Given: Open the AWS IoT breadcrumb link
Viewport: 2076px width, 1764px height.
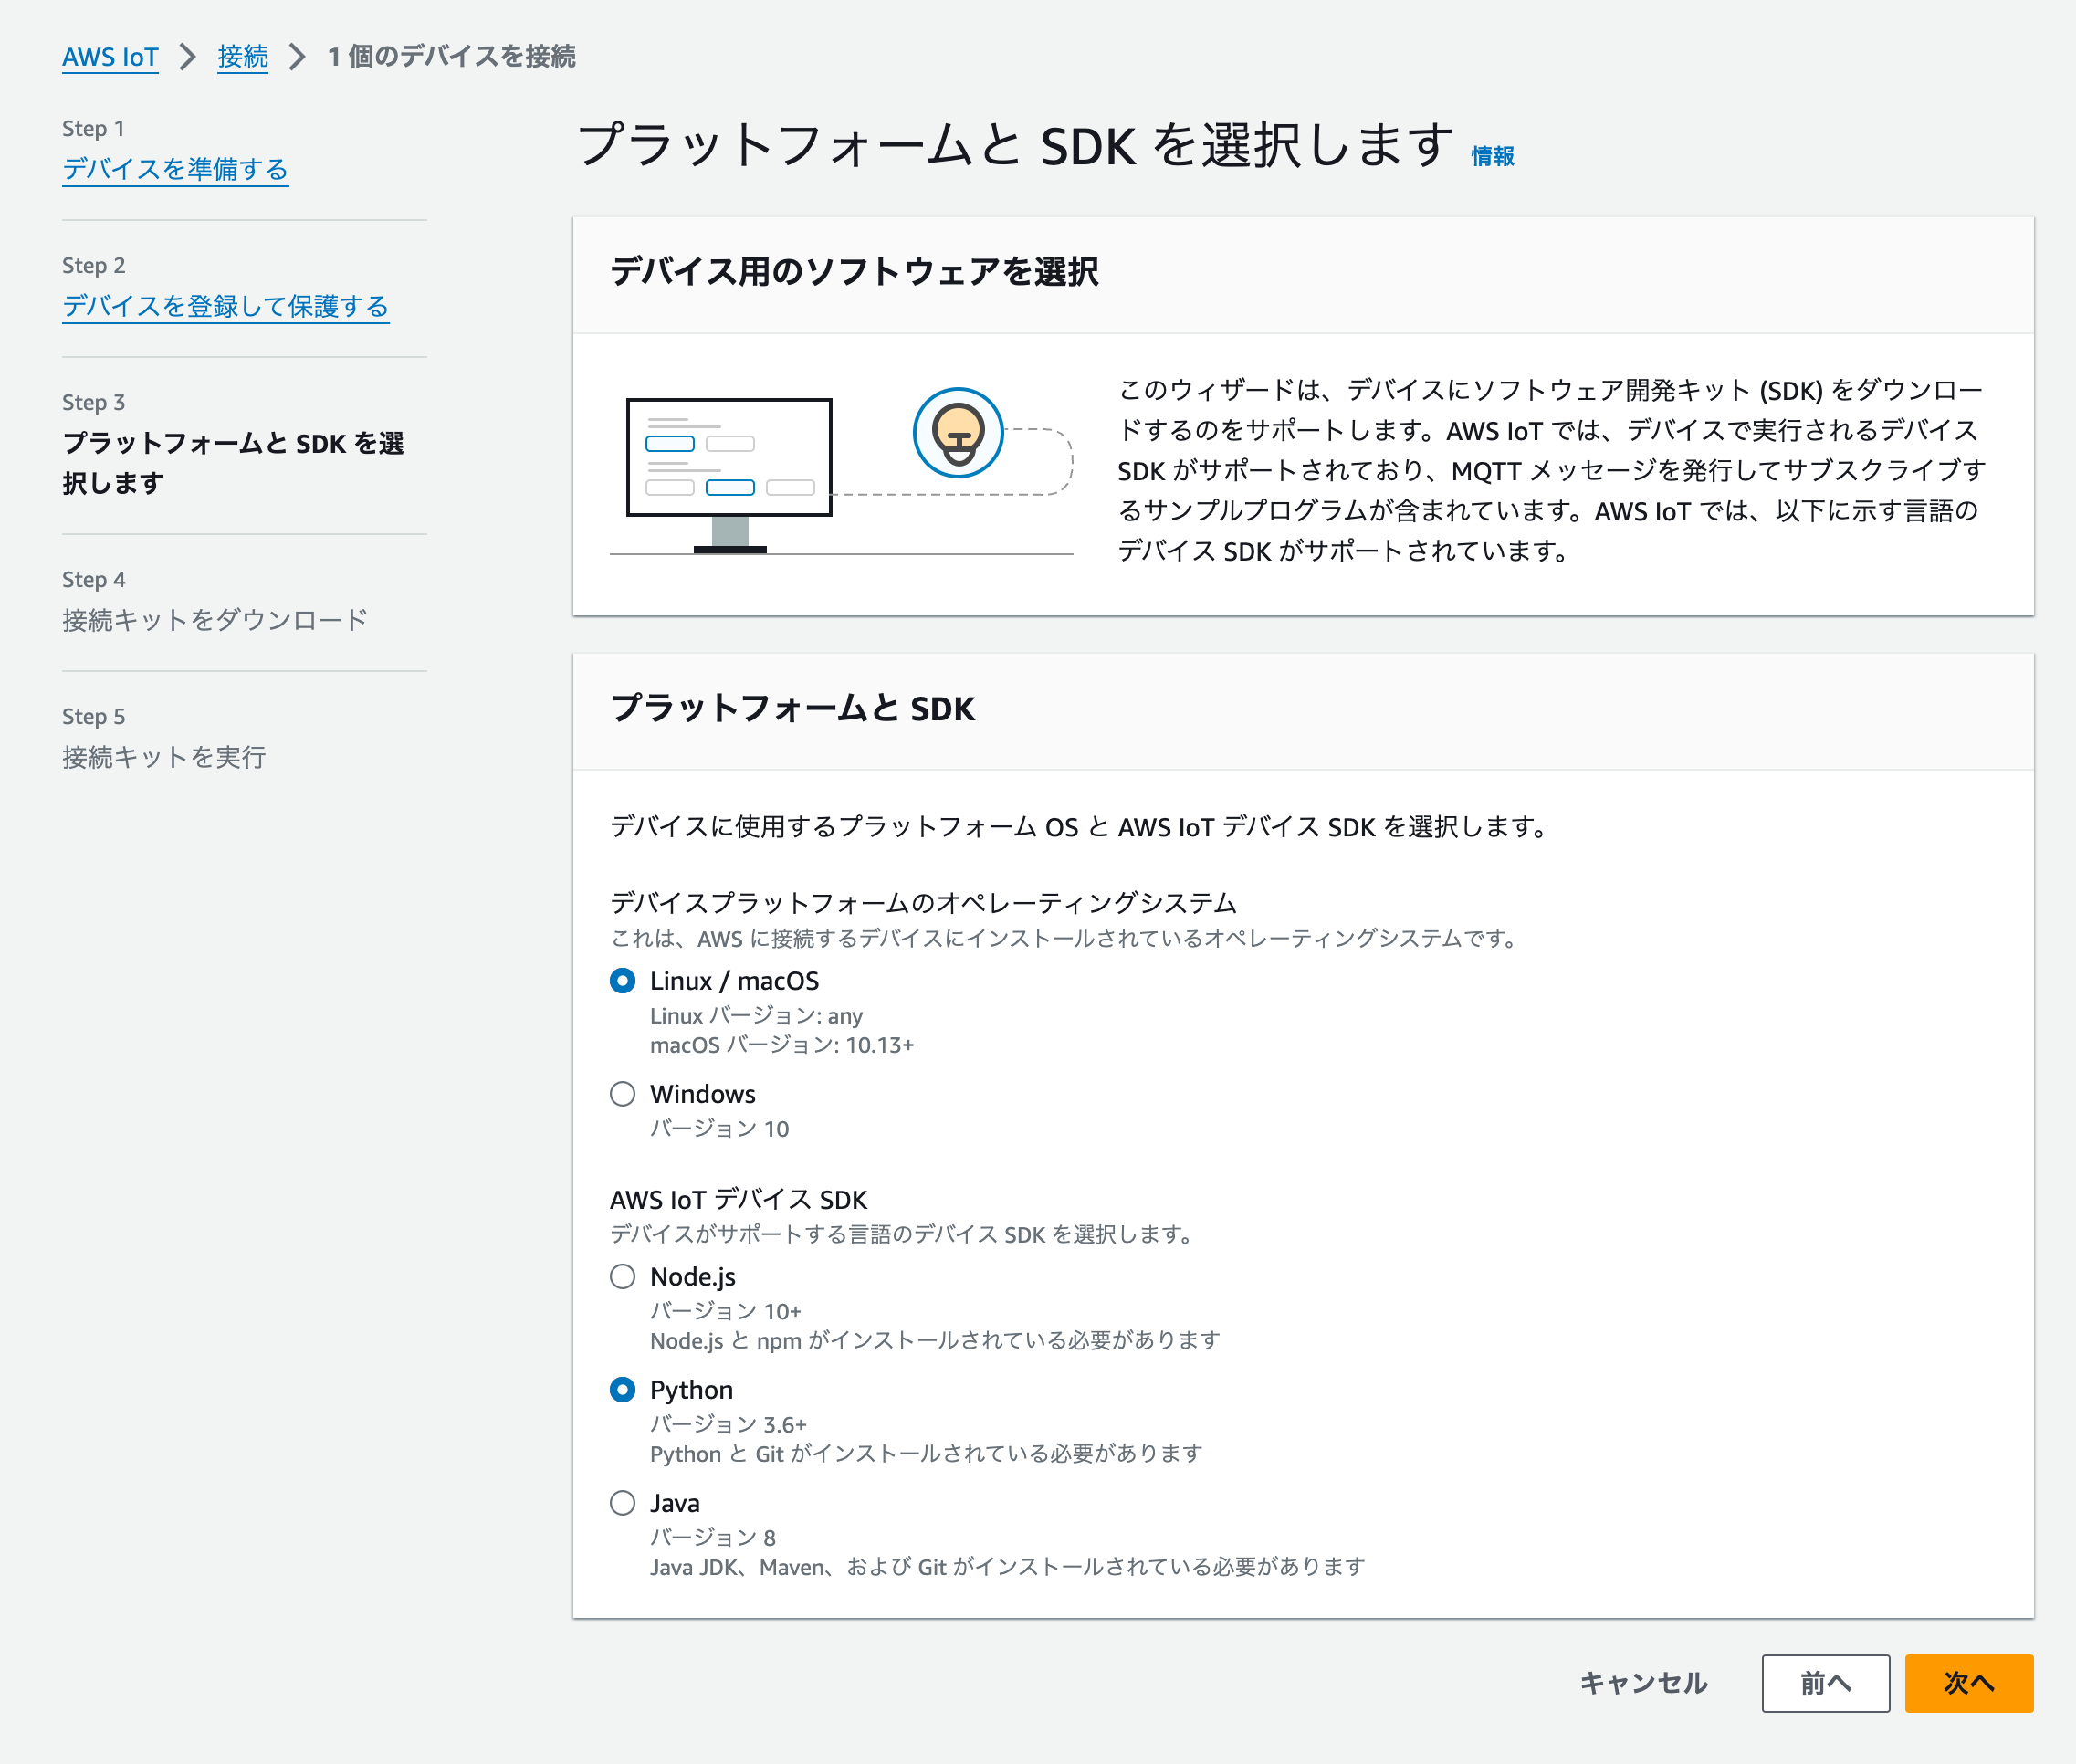Looking at the screenshot, I should pos(110,57).
